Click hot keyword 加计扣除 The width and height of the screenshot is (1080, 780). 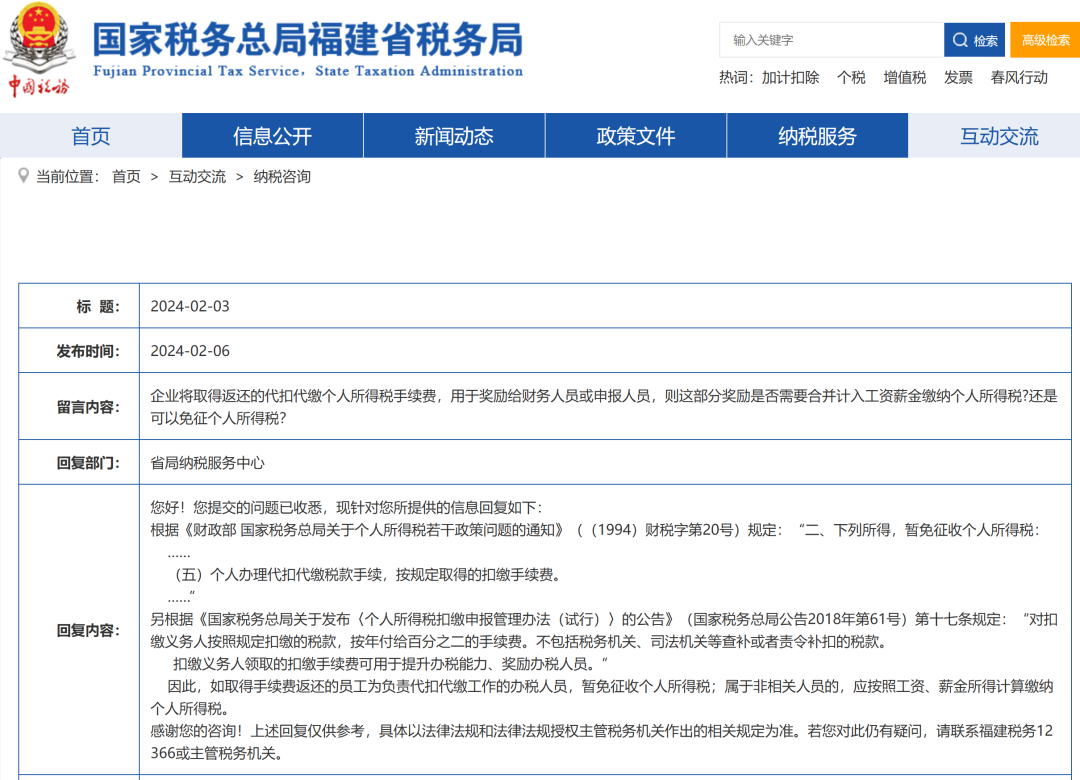click(790, 77)
